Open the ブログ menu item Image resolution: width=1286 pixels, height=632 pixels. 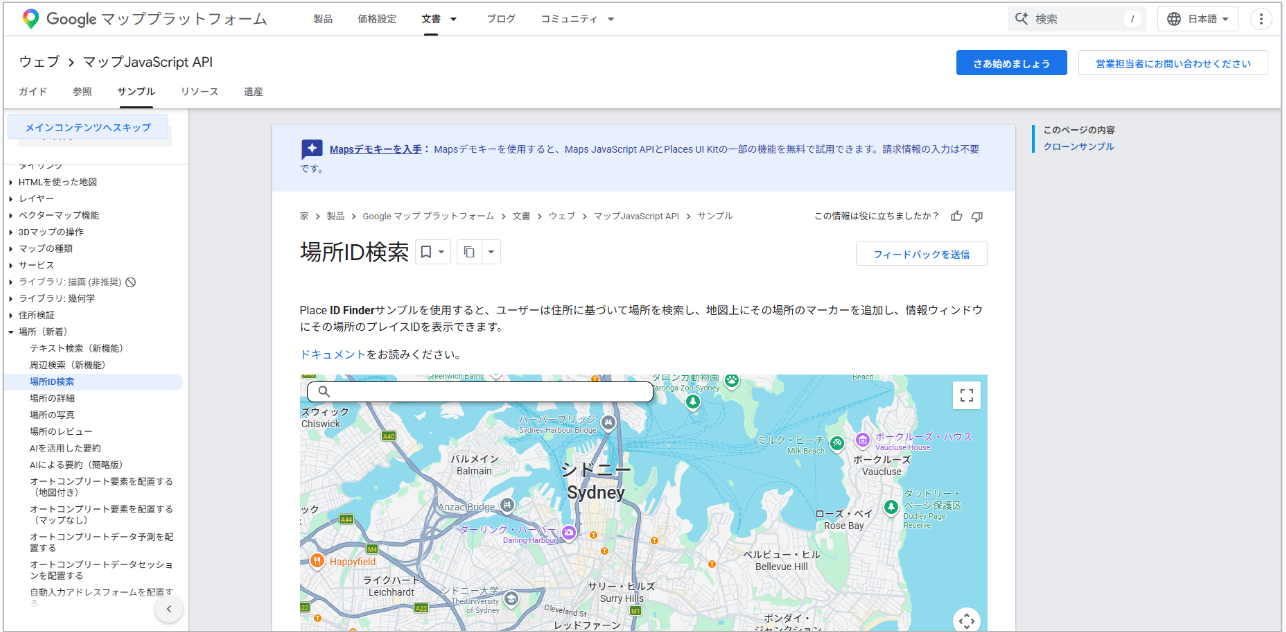click(501, 19)
